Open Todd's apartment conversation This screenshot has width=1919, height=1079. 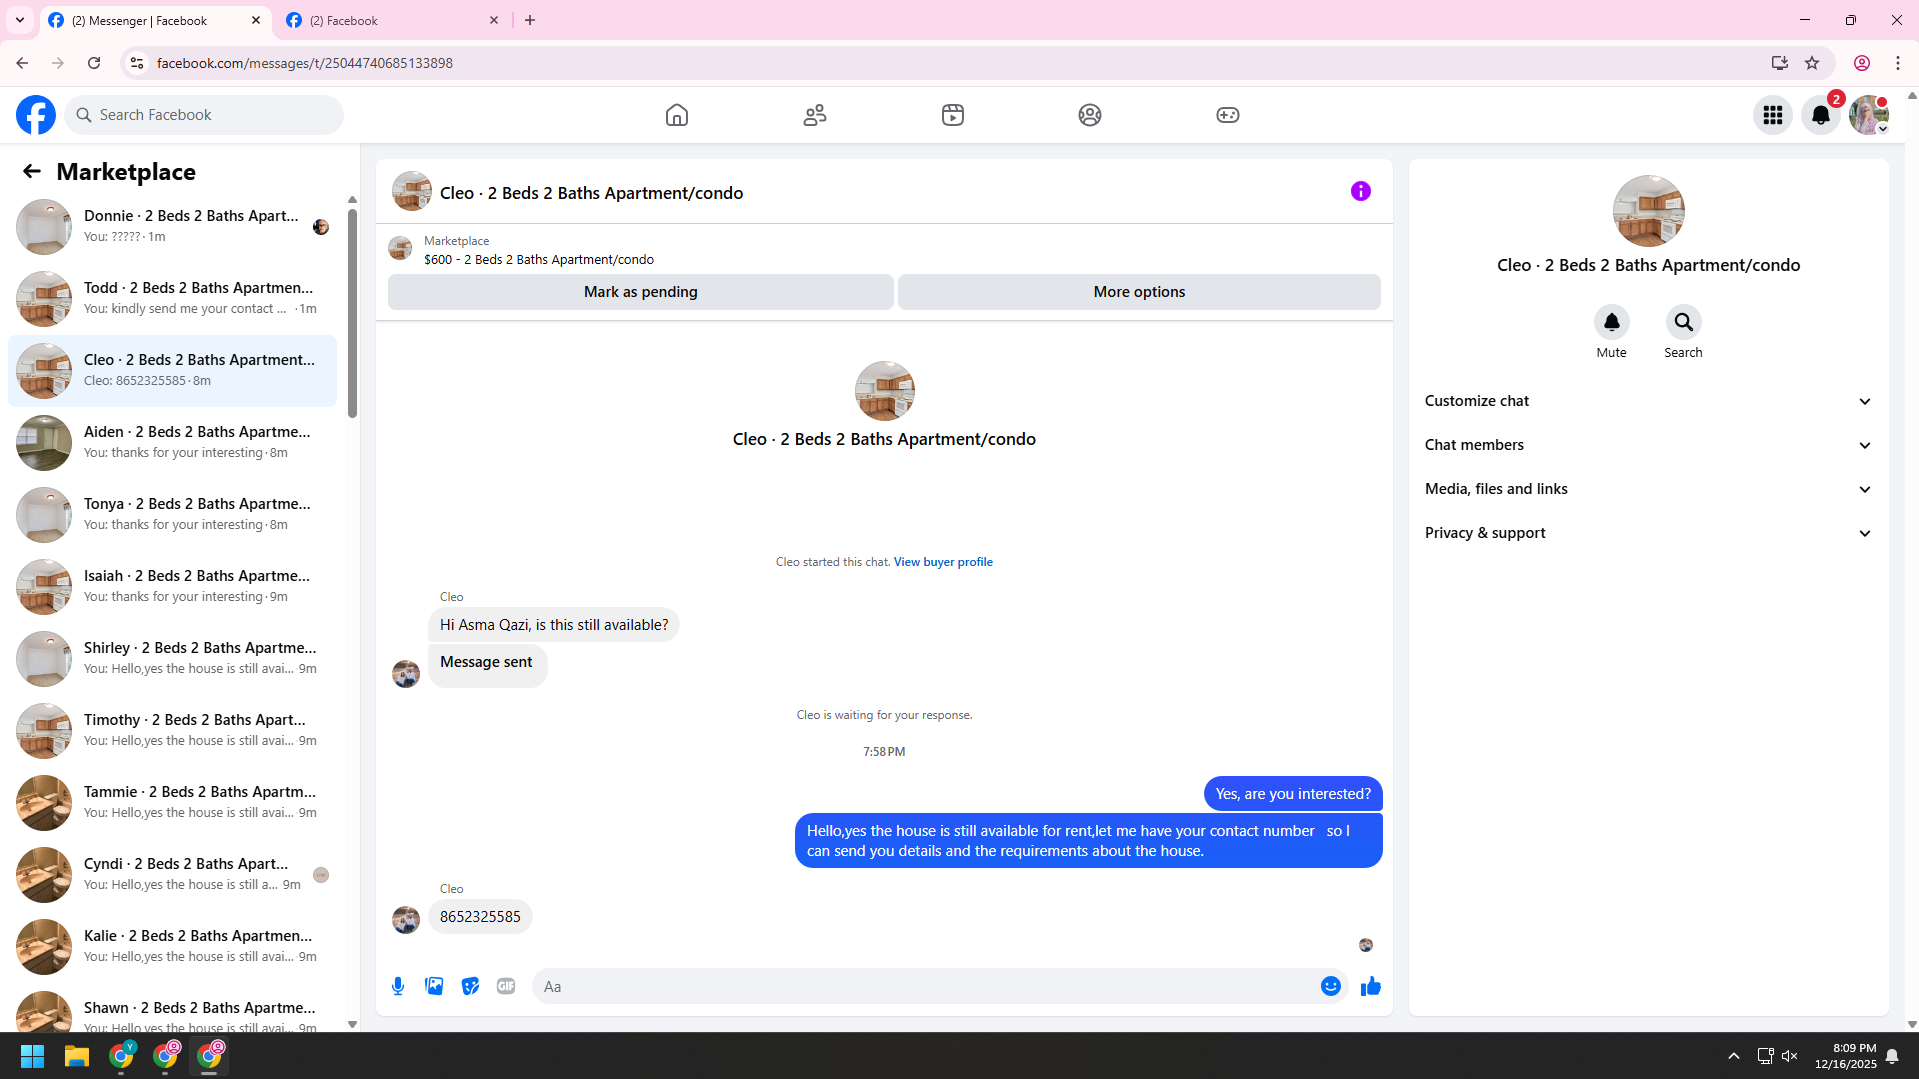click(172, 298)
